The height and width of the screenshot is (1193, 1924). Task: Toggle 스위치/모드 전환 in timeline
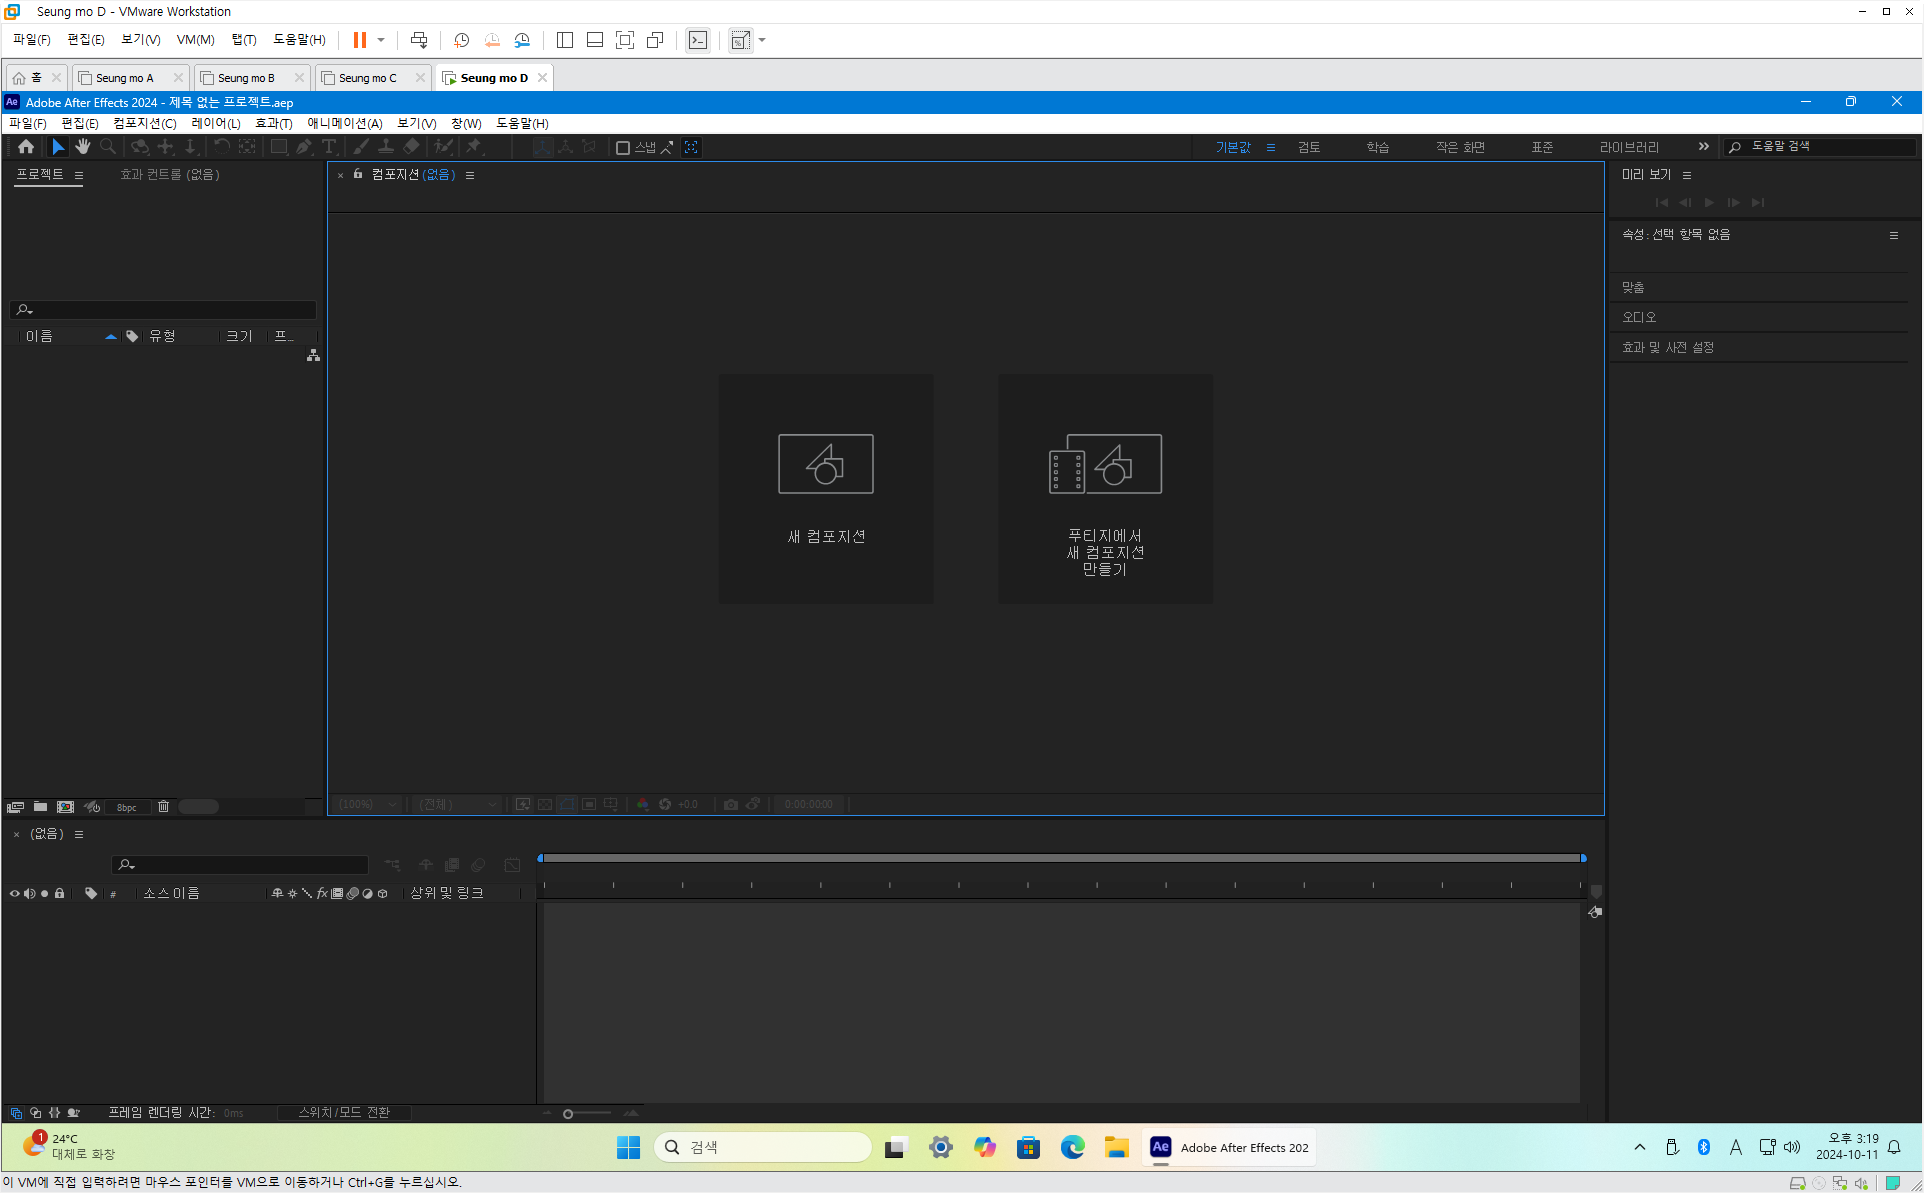click(344, 1112)
